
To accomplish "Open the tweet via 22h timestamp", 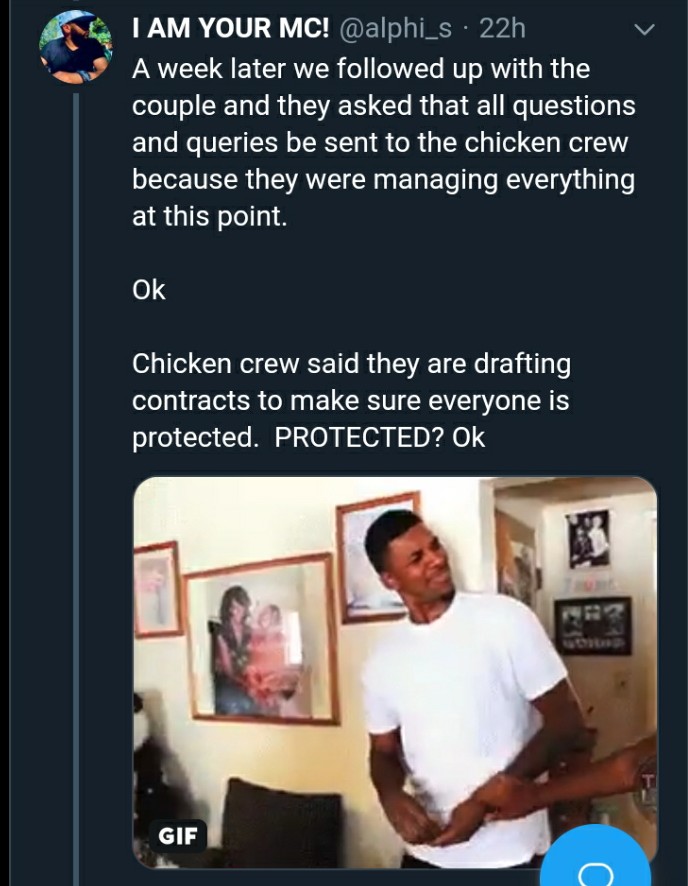I will point(502,28).
